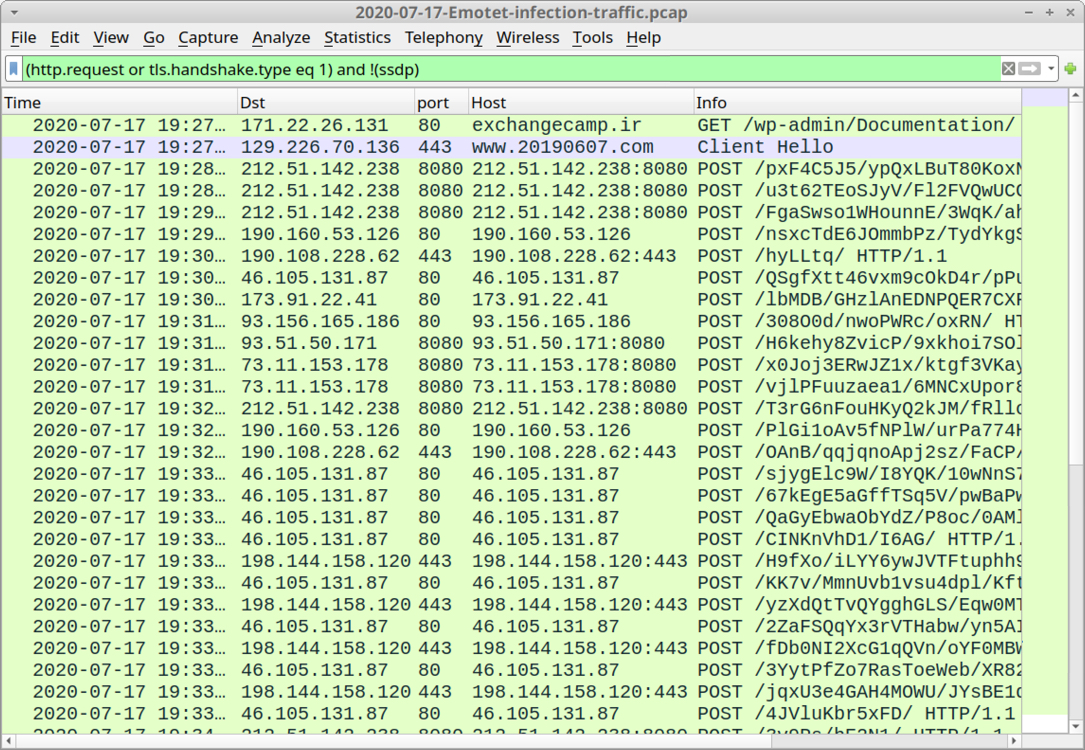Click the packet list scroll-up arrow
The width and height of the screenshot is (1085, 750).
coord(1076,96)
